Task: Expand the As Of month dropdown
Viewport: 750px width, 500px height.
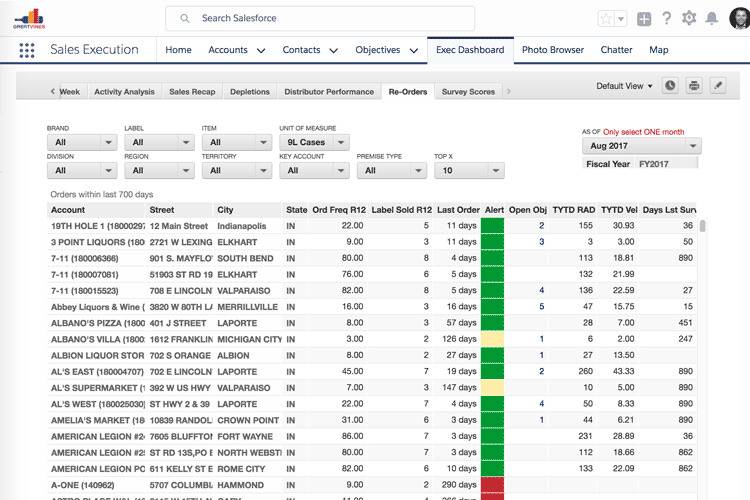Action: click(x=641, y=146)
